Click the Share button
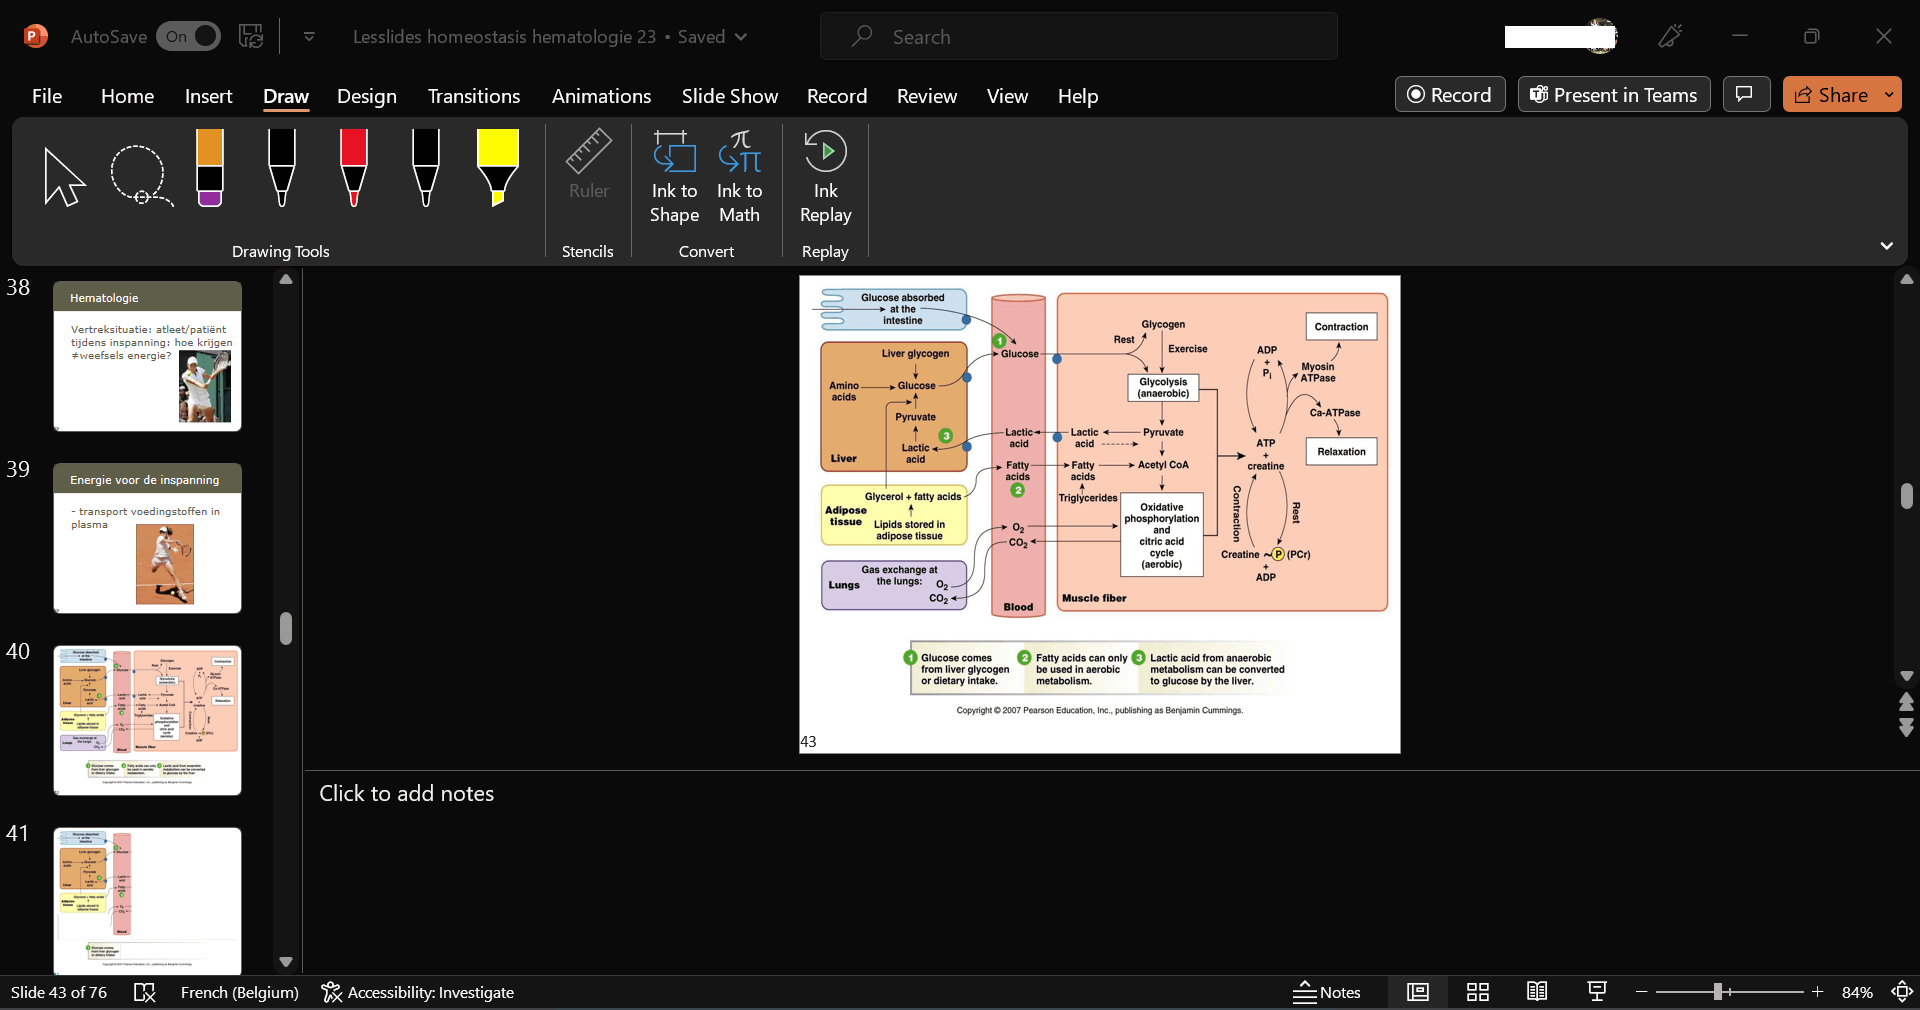This screenshot has width=1920, height=1010. [1831, 95]
